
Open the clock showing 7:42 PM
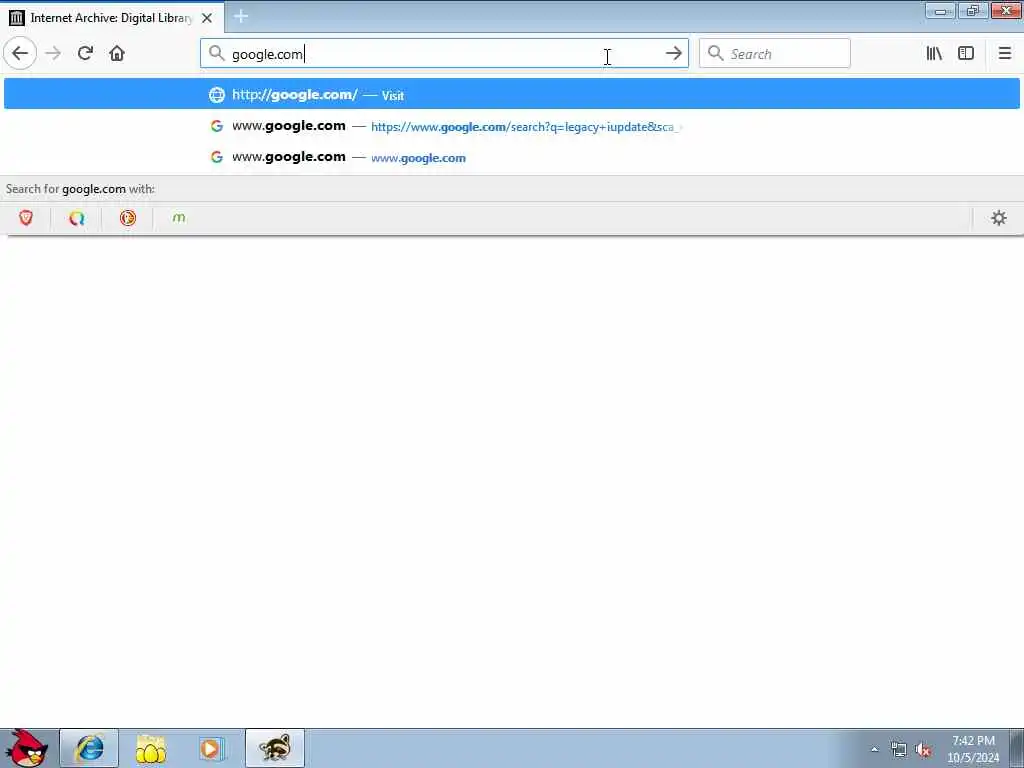point(973,749)
